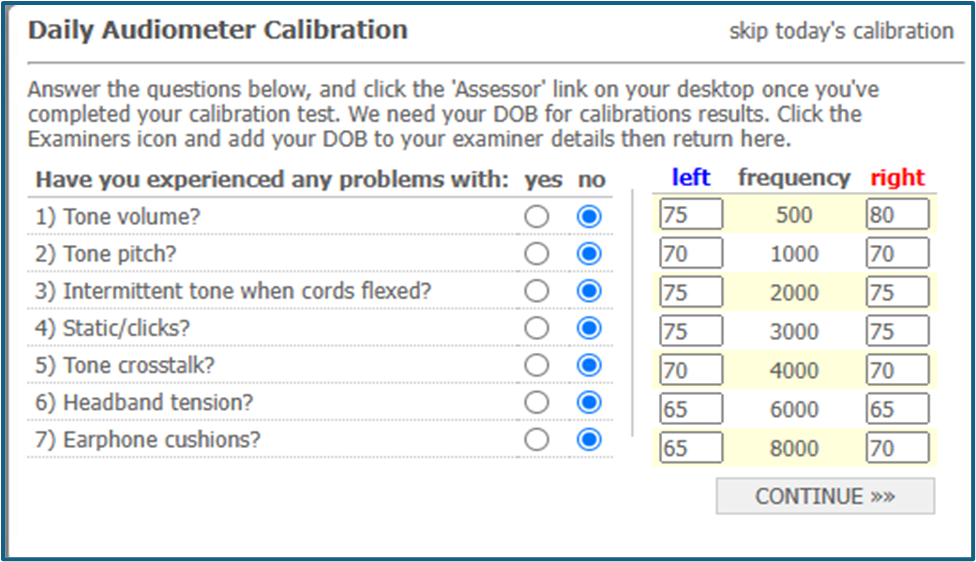The height and width of the screenshot is (562, 976).
Task: Click the left 8000 Hz value field
Action: tap(690, 448)
